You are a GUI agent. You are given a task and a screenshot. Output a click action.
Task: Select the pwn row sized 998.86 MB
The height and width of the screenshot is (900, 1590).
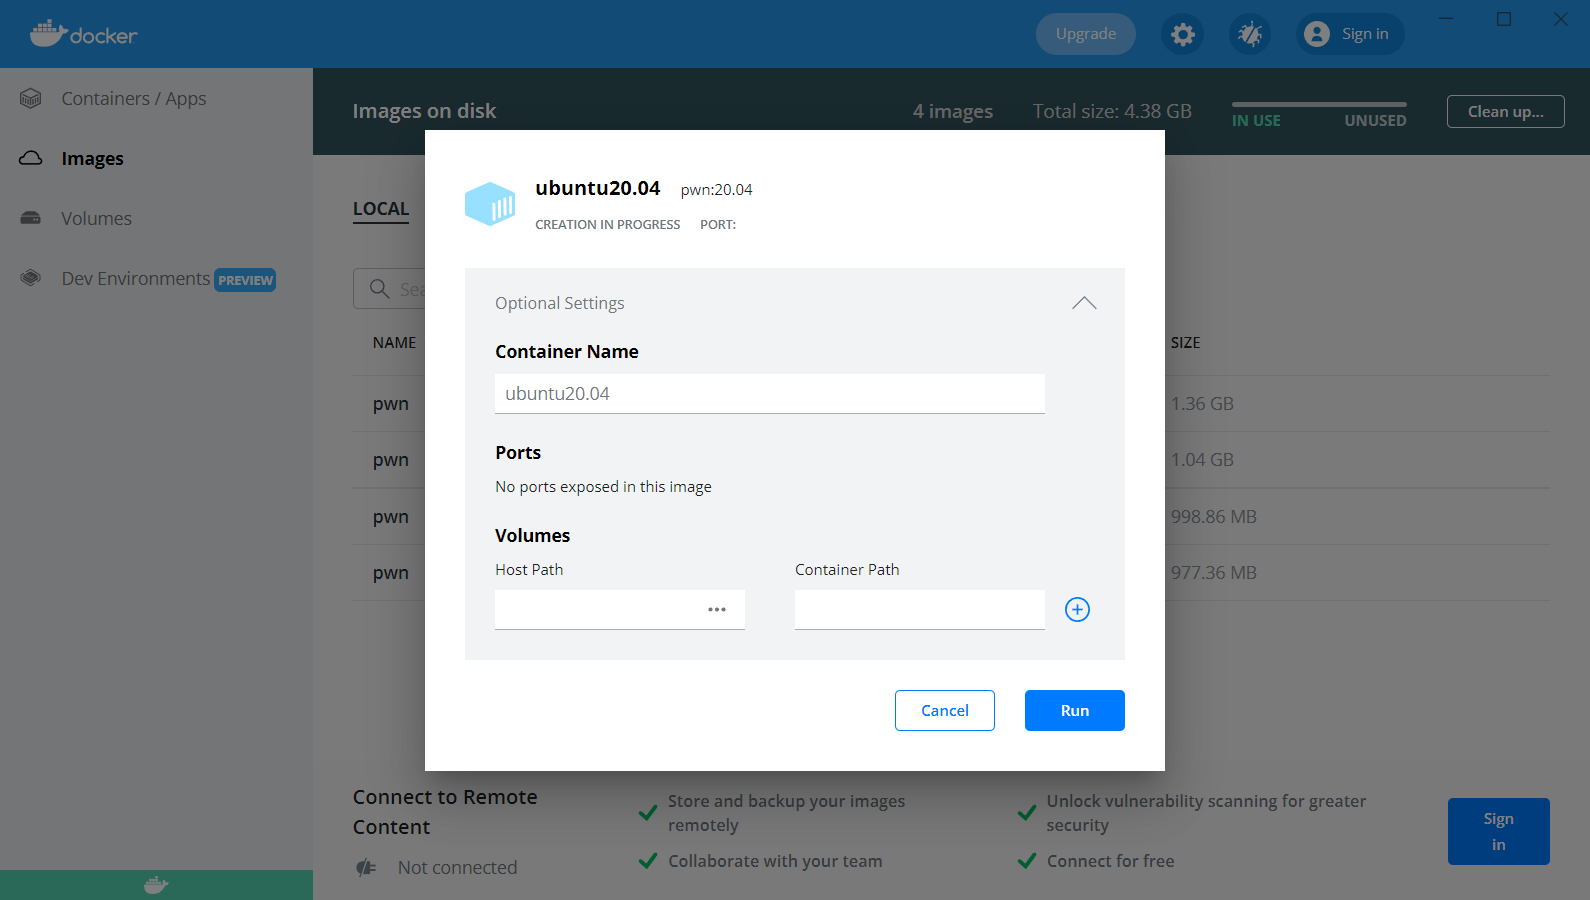point(951,517)
